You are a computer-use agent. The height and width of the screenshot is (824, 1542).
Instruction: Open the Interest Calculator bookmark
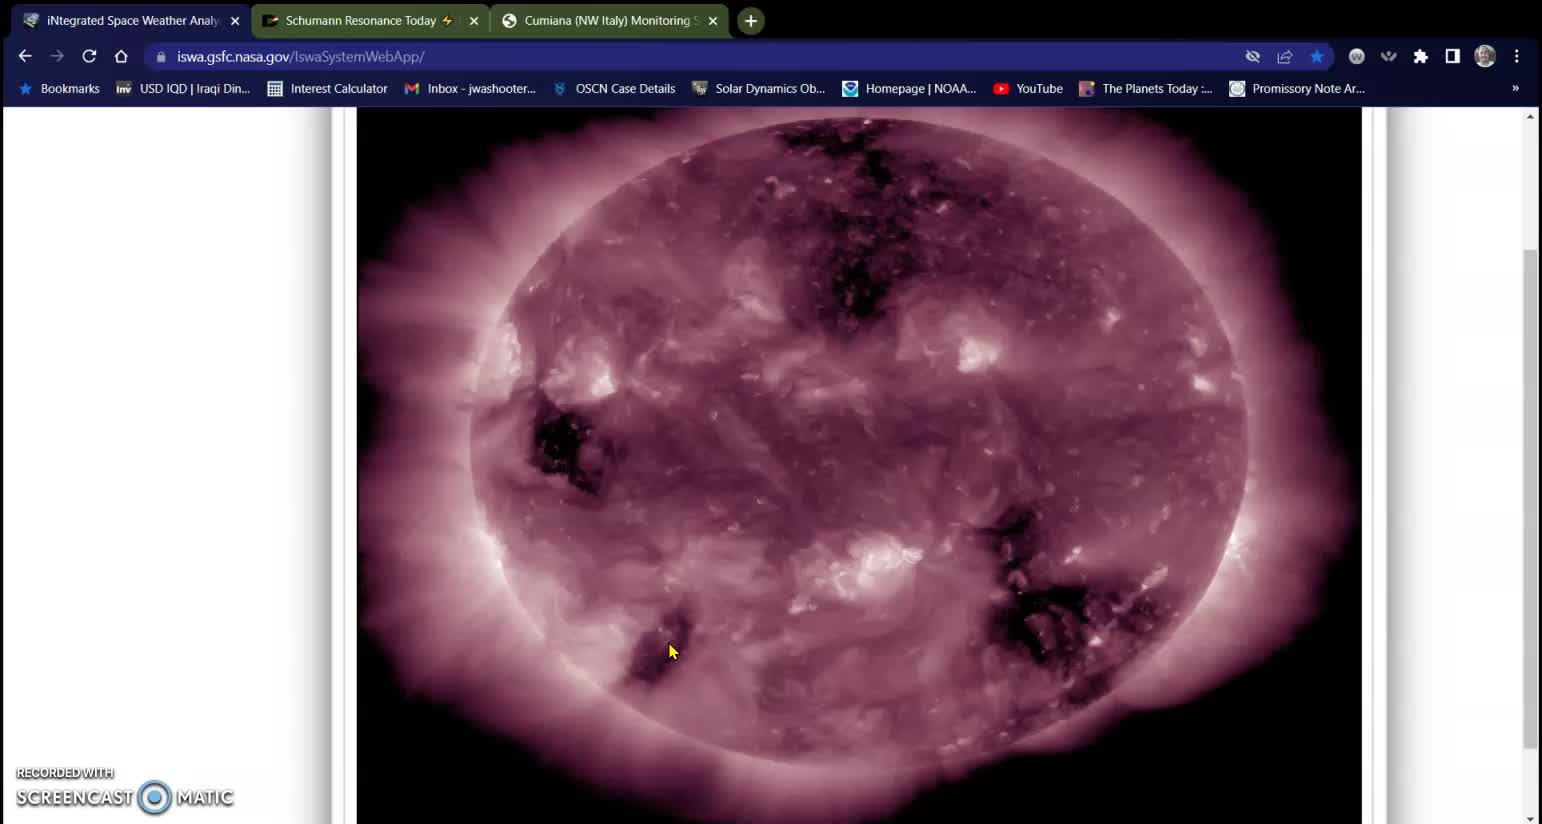(x=327, y=89)
